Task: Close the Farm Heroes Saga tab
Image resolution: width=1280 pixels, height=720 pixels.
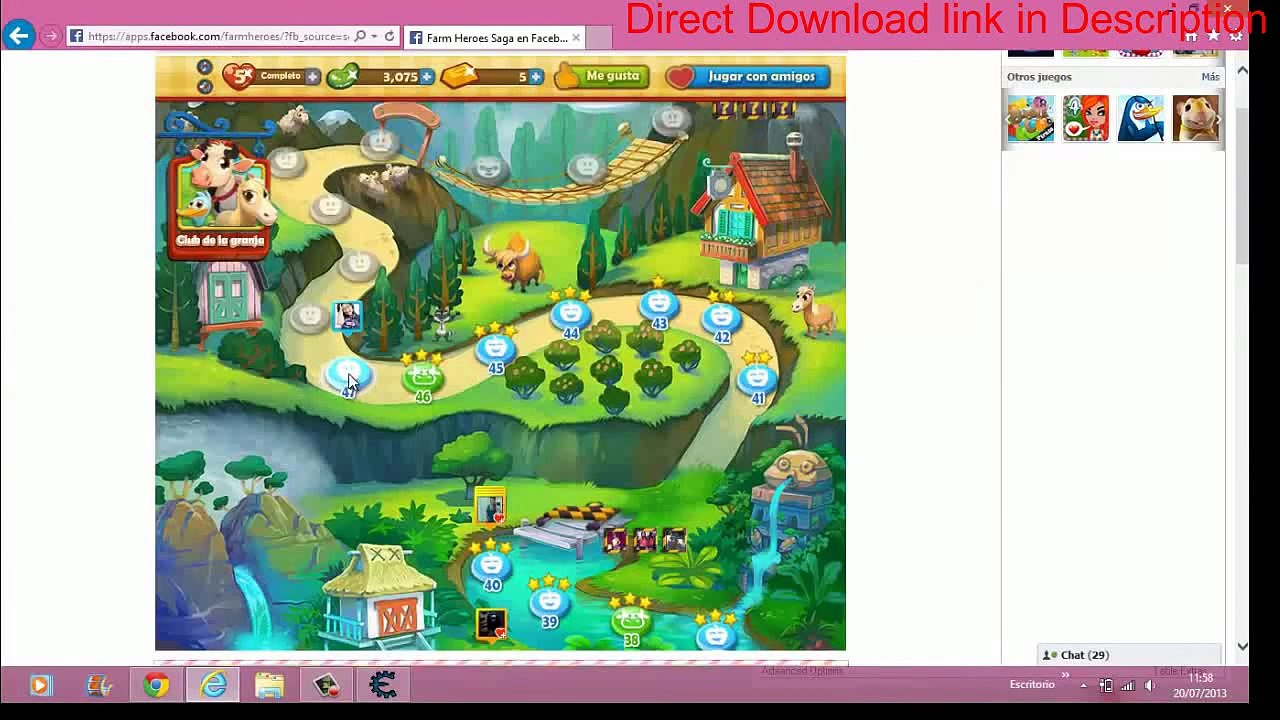Action: [x=576, y=38]
